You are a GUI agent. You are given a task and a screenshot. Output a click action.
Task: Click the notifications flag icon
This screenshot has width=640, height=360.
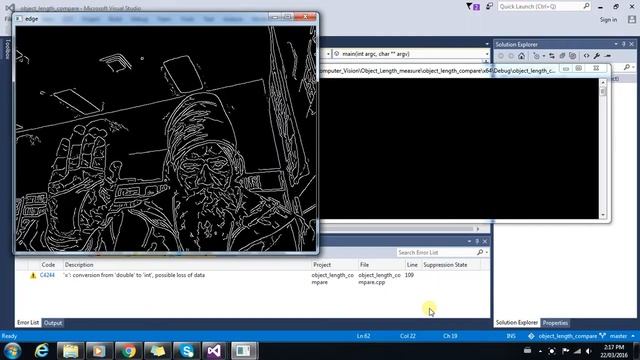(473, 7)
